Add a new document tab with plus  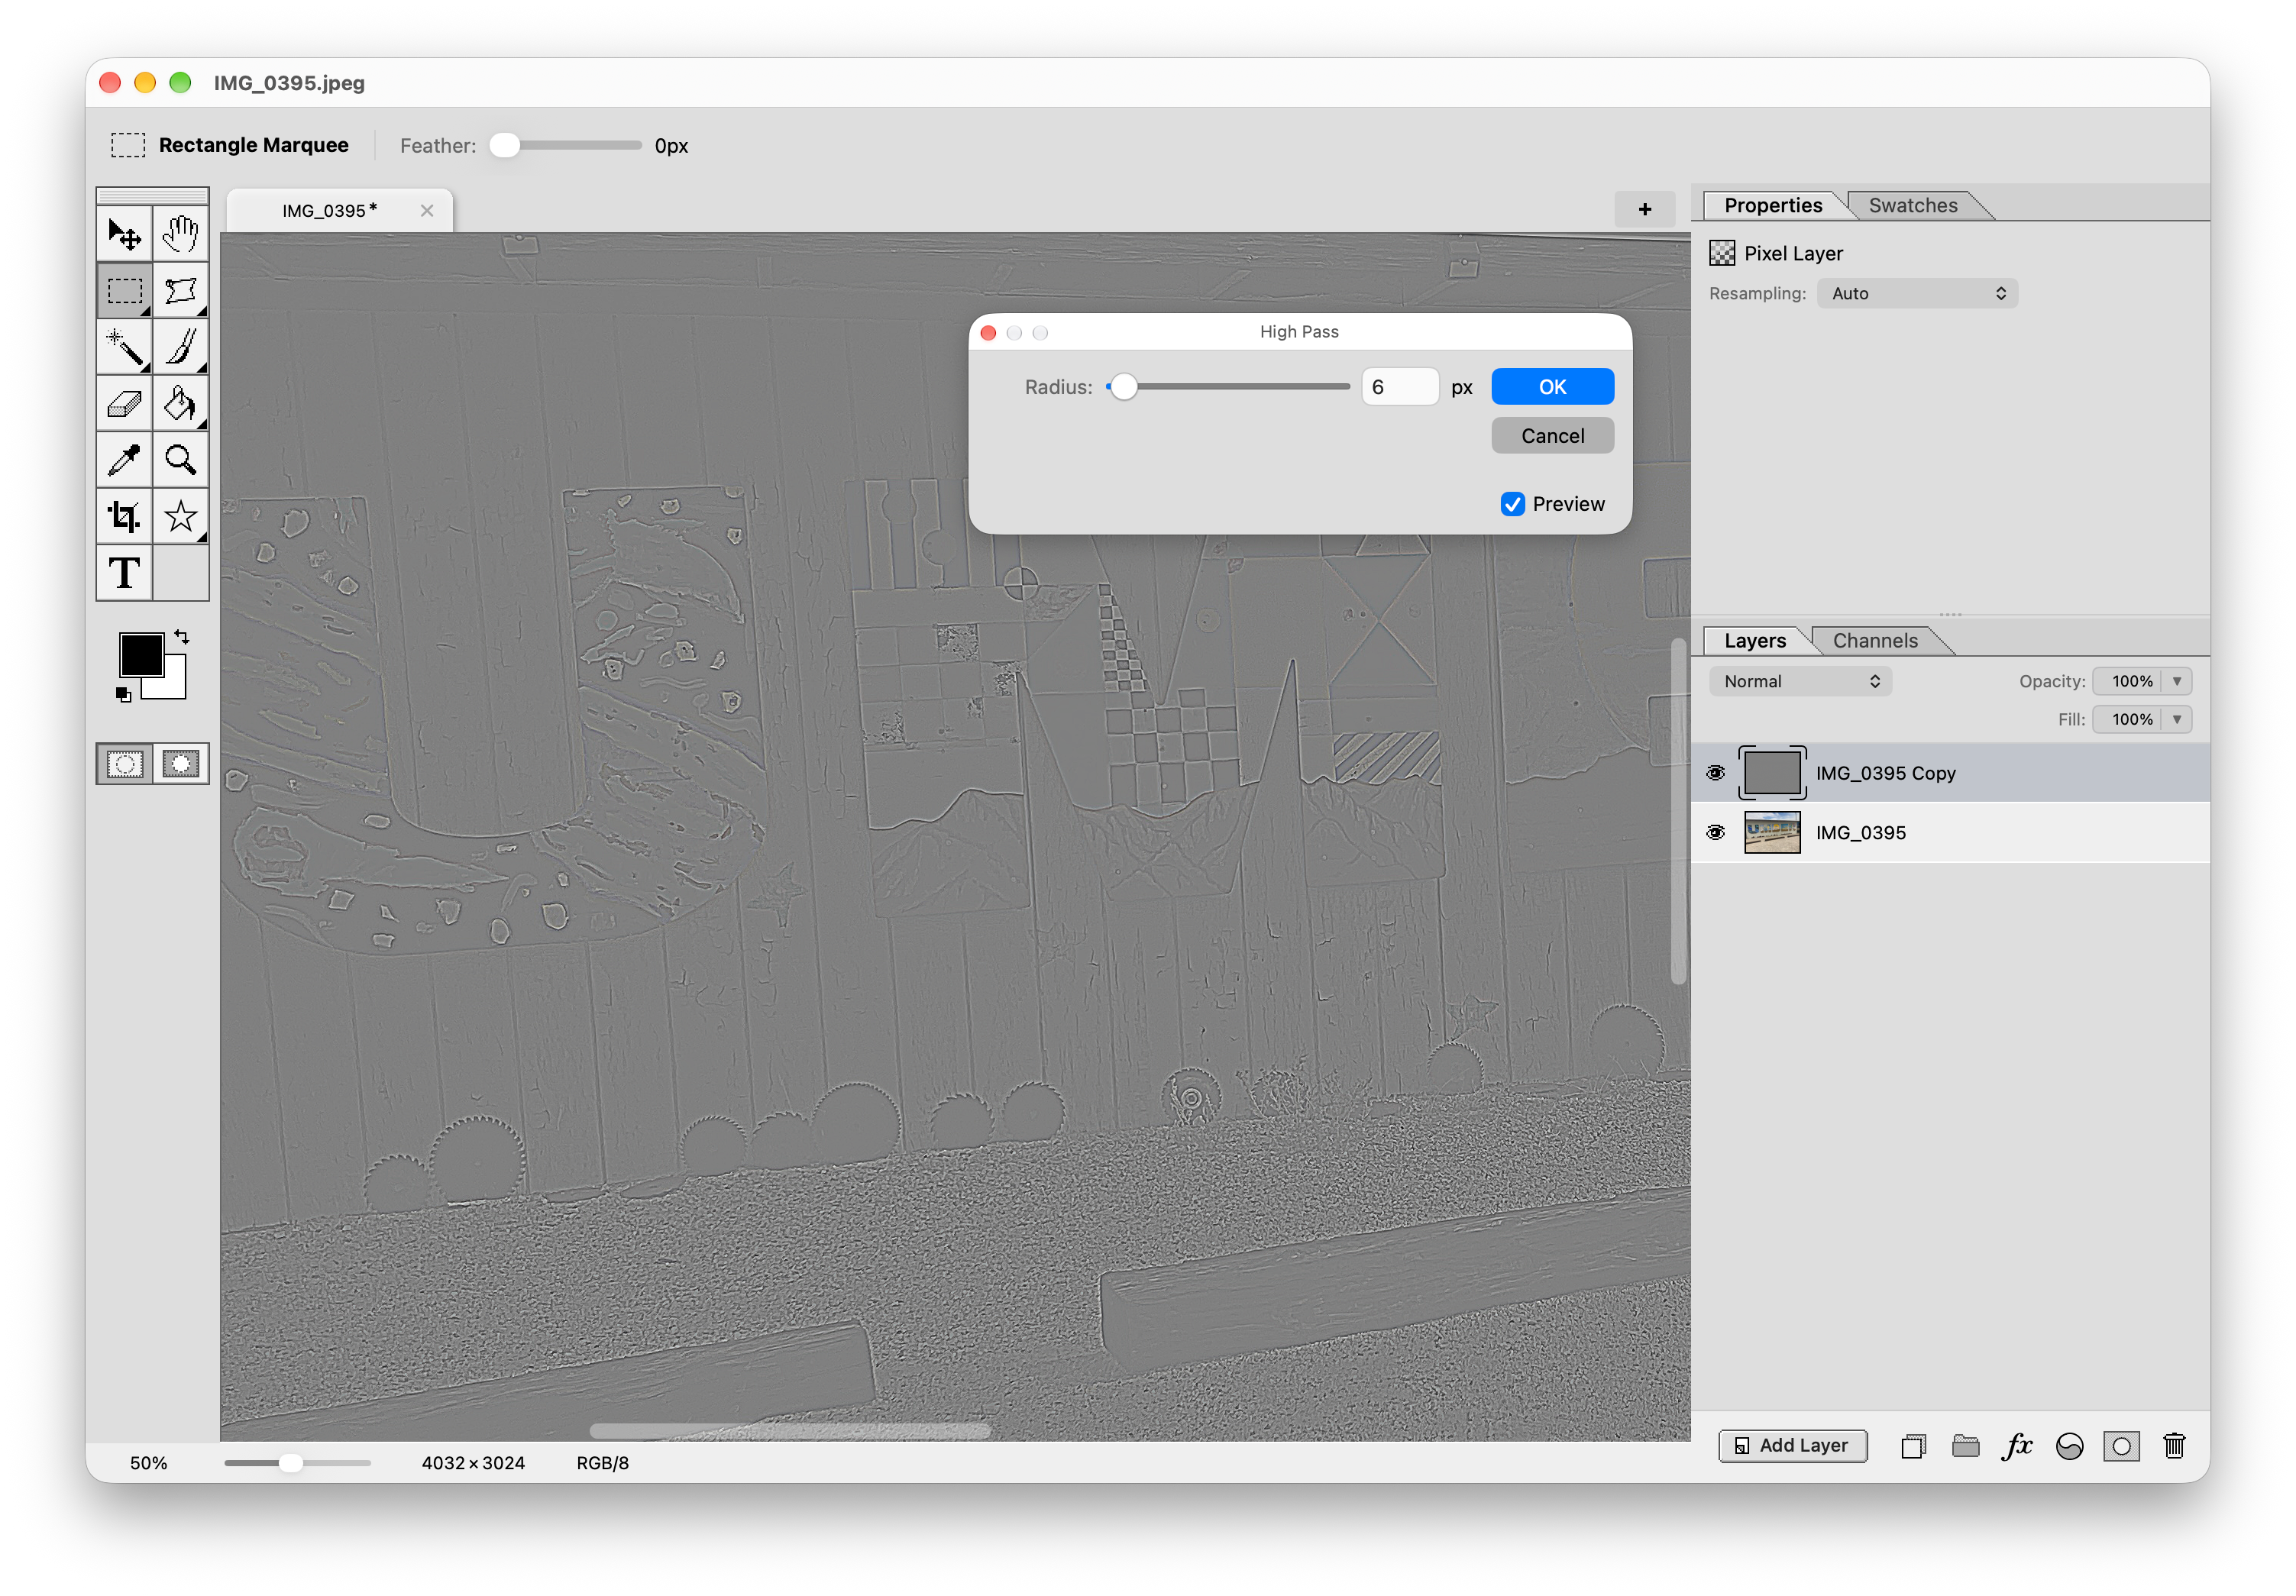(1645, 209)
